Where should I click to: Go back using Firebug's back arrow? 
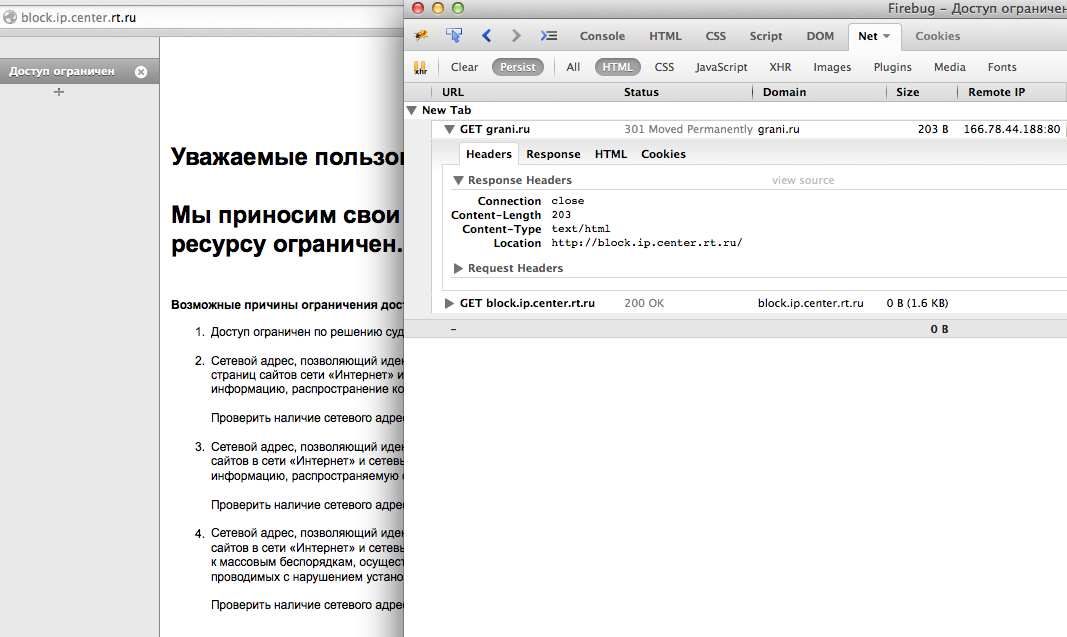(x=487, y=35)
